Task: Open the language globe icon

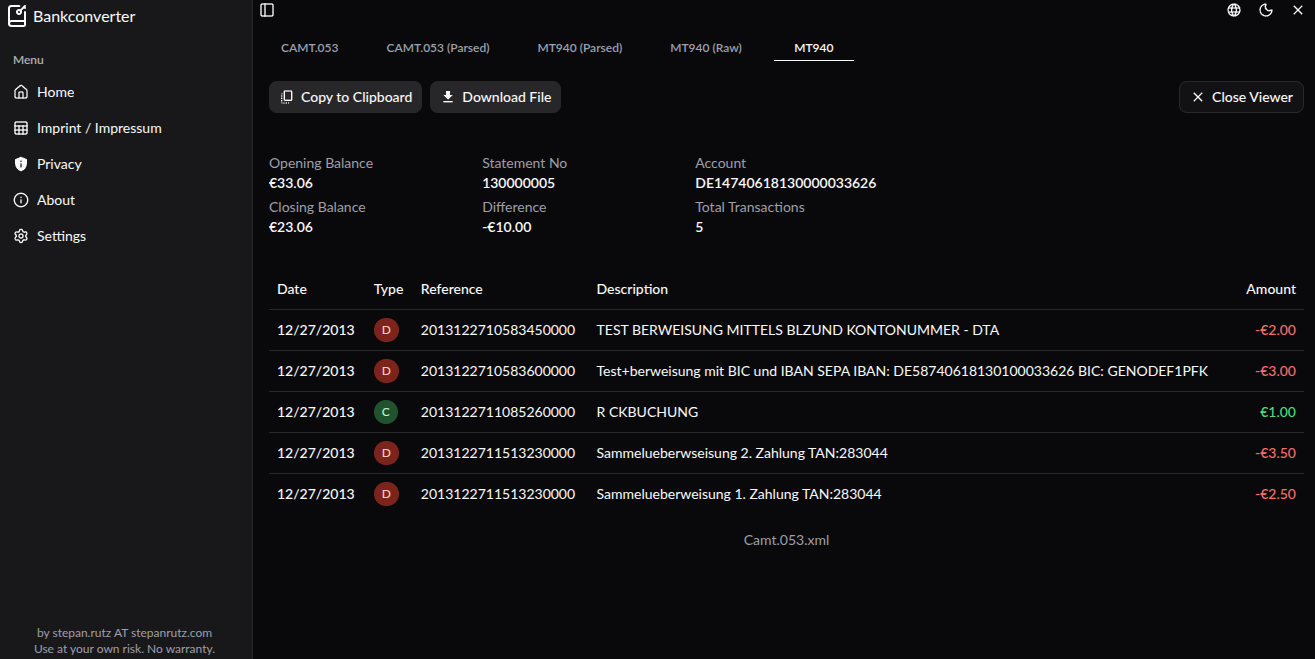Action: [x=1234, y=10]
